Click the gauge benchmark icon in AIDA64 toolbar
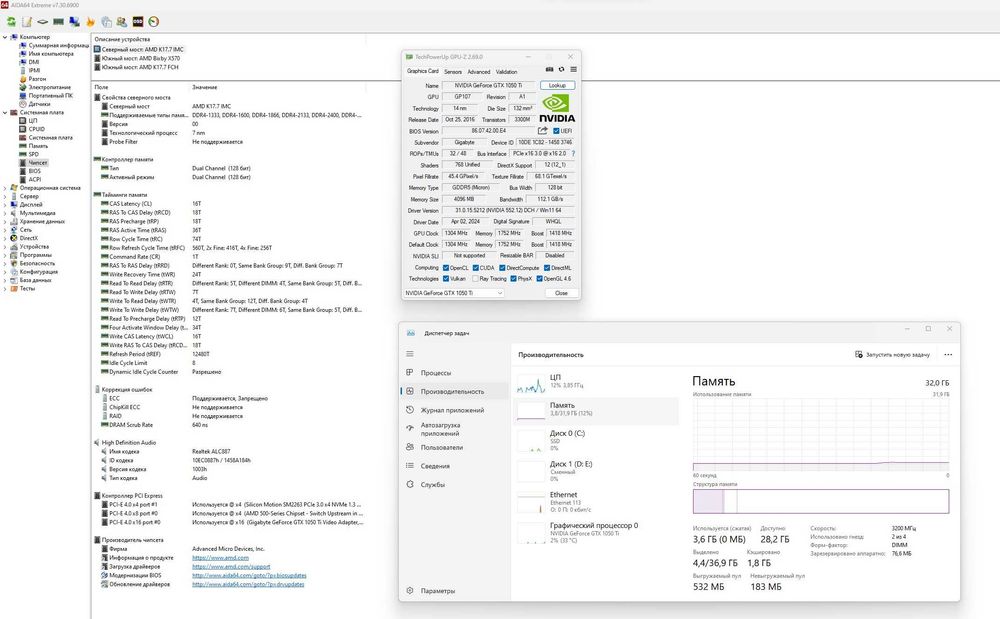 [154, 22]
